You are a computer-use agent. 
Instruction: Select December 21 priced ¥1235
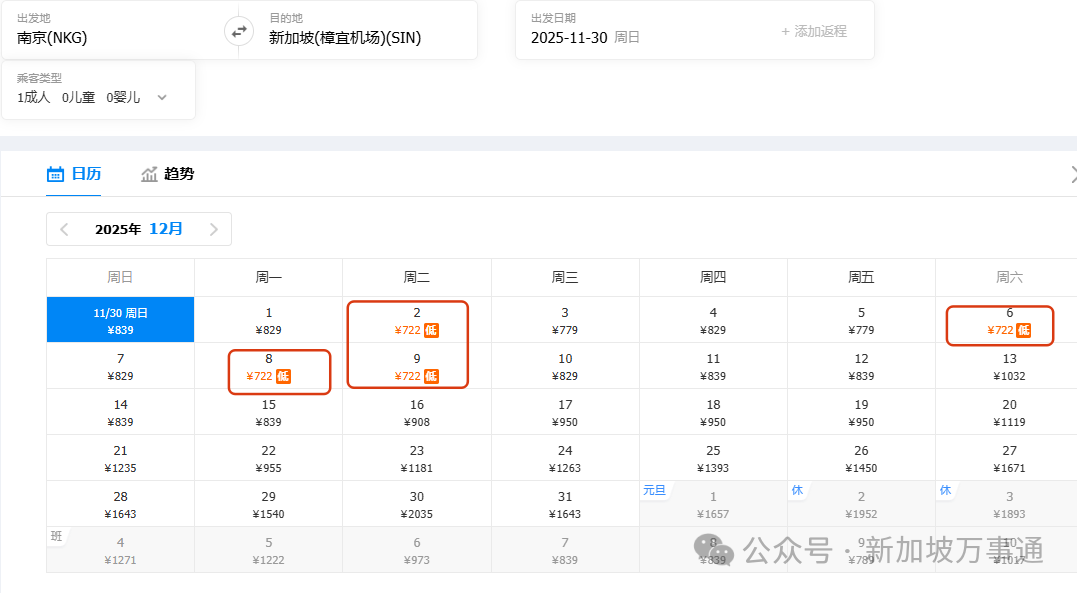tap(120, 458)
